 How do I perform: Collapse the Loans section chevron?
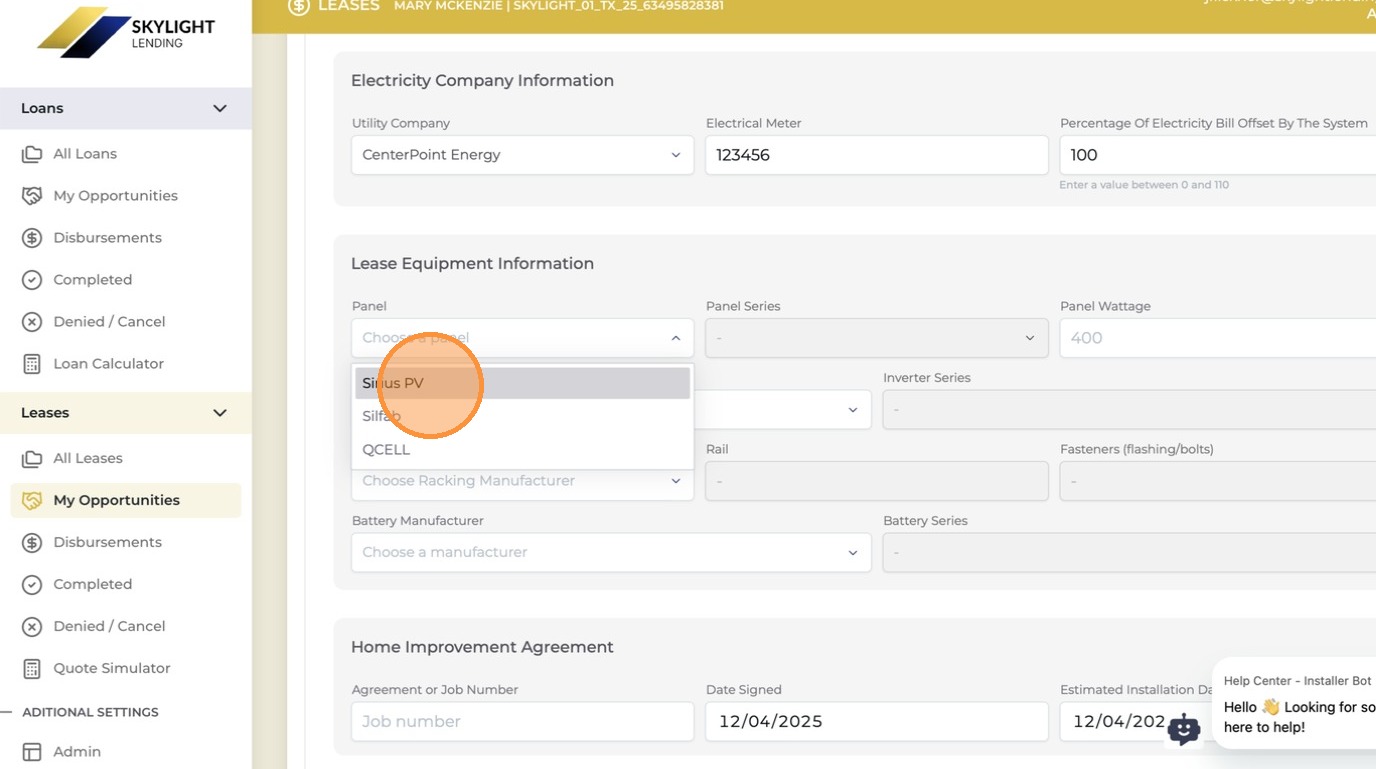[x=220, y=108]
